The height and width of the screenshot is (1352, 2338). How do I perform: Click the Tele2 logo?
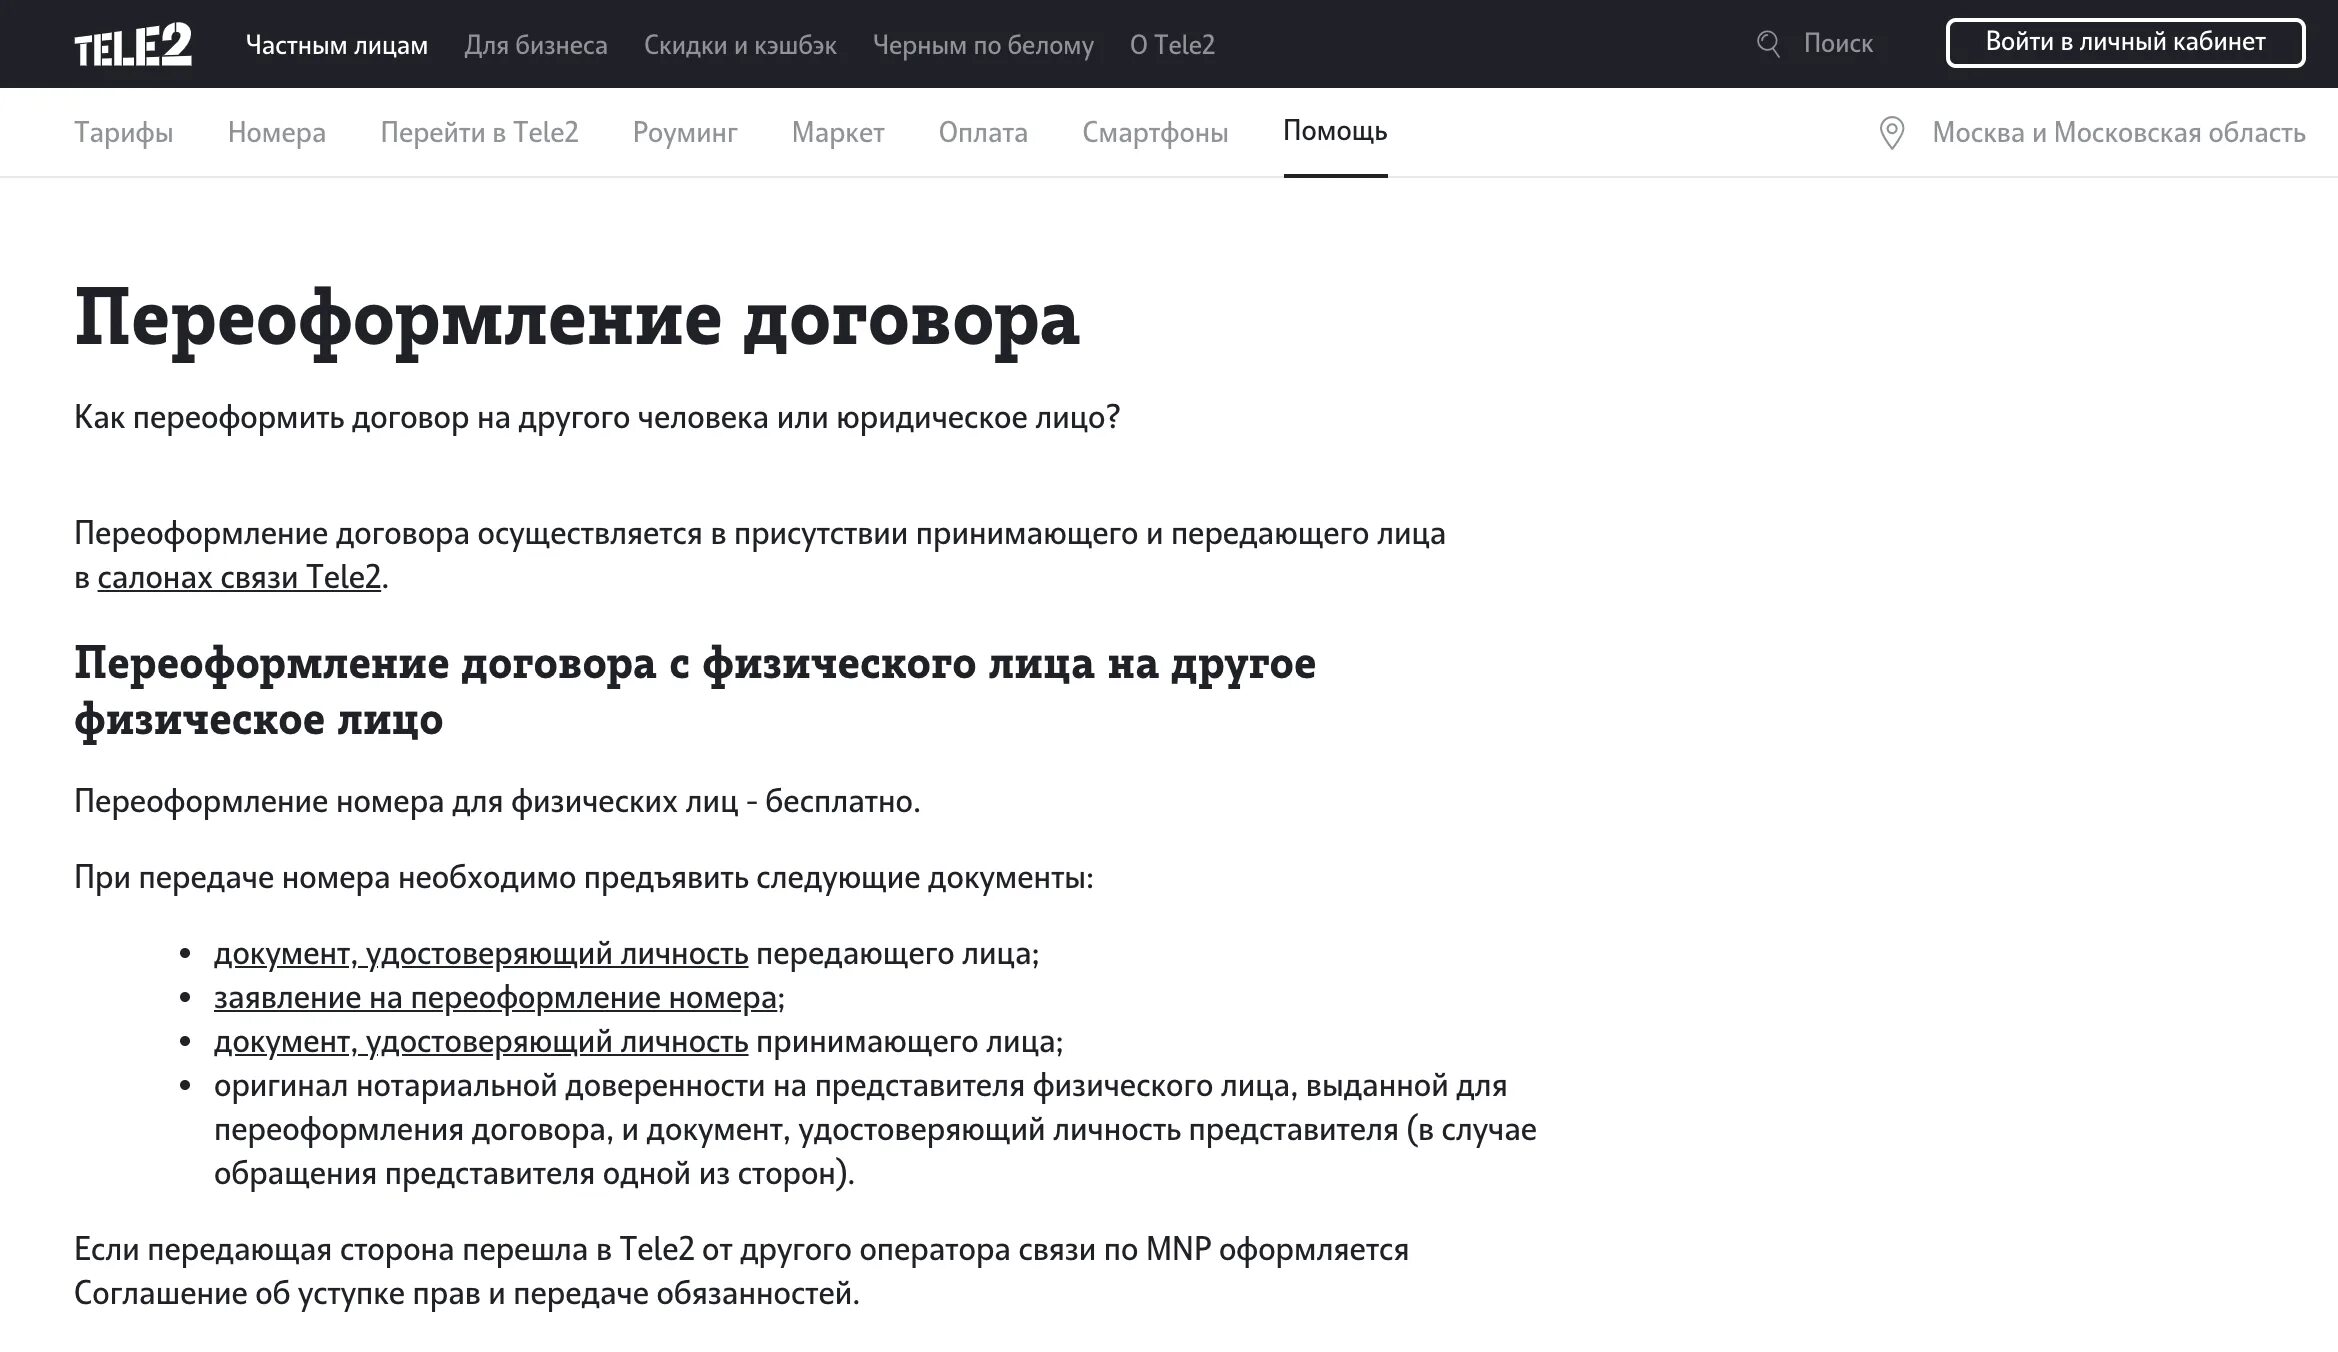point(133,45)
